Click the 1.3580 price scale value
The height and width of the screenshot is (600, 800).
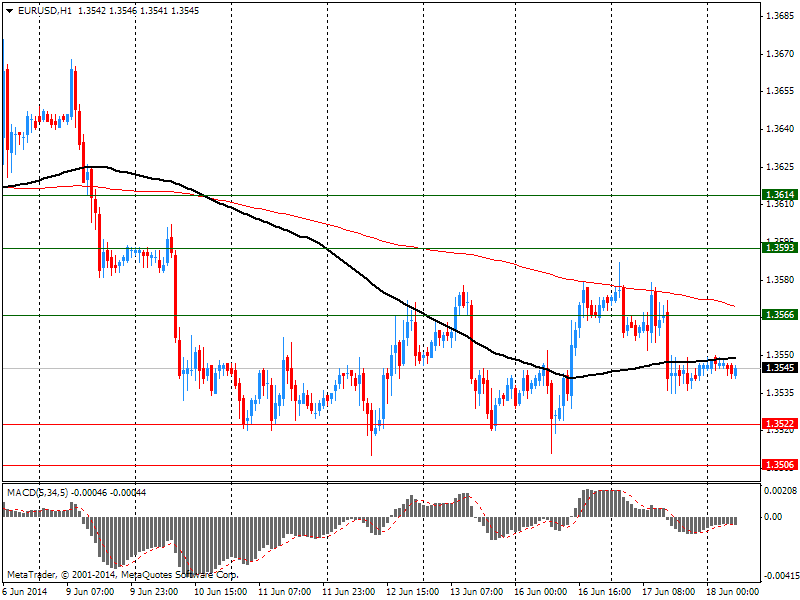[780, 280]
